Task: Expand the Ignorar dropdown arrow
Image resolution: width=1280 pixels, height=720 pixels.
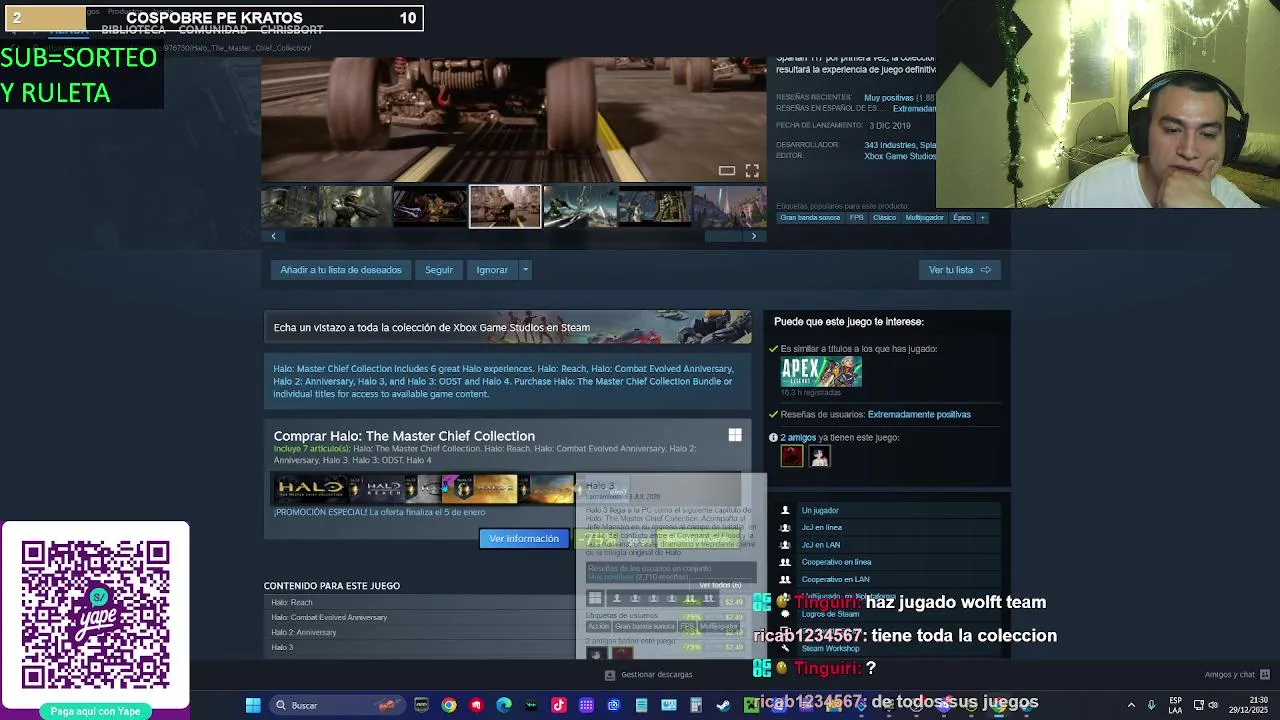Action: (525, 270)
